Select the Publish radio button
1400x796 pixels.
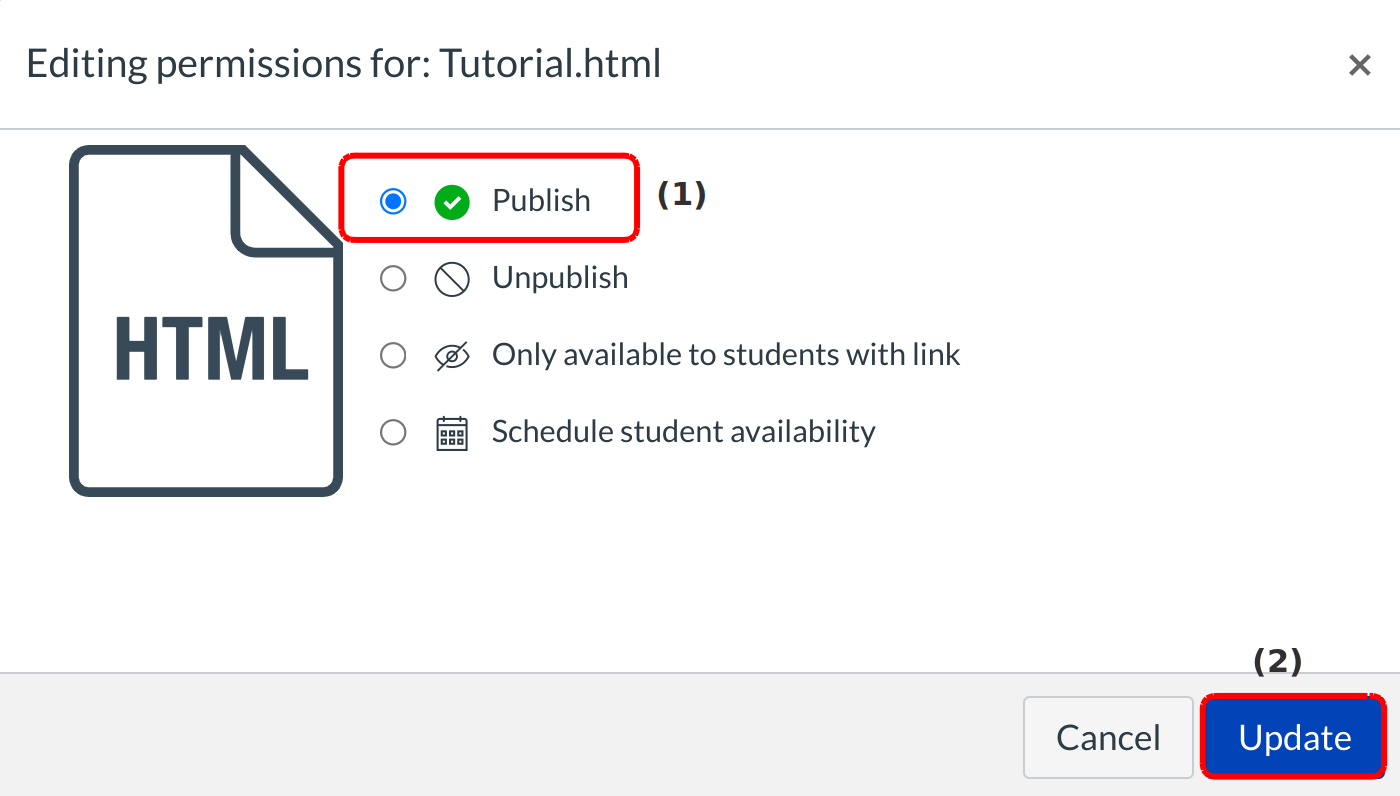(x=394, y=201)
